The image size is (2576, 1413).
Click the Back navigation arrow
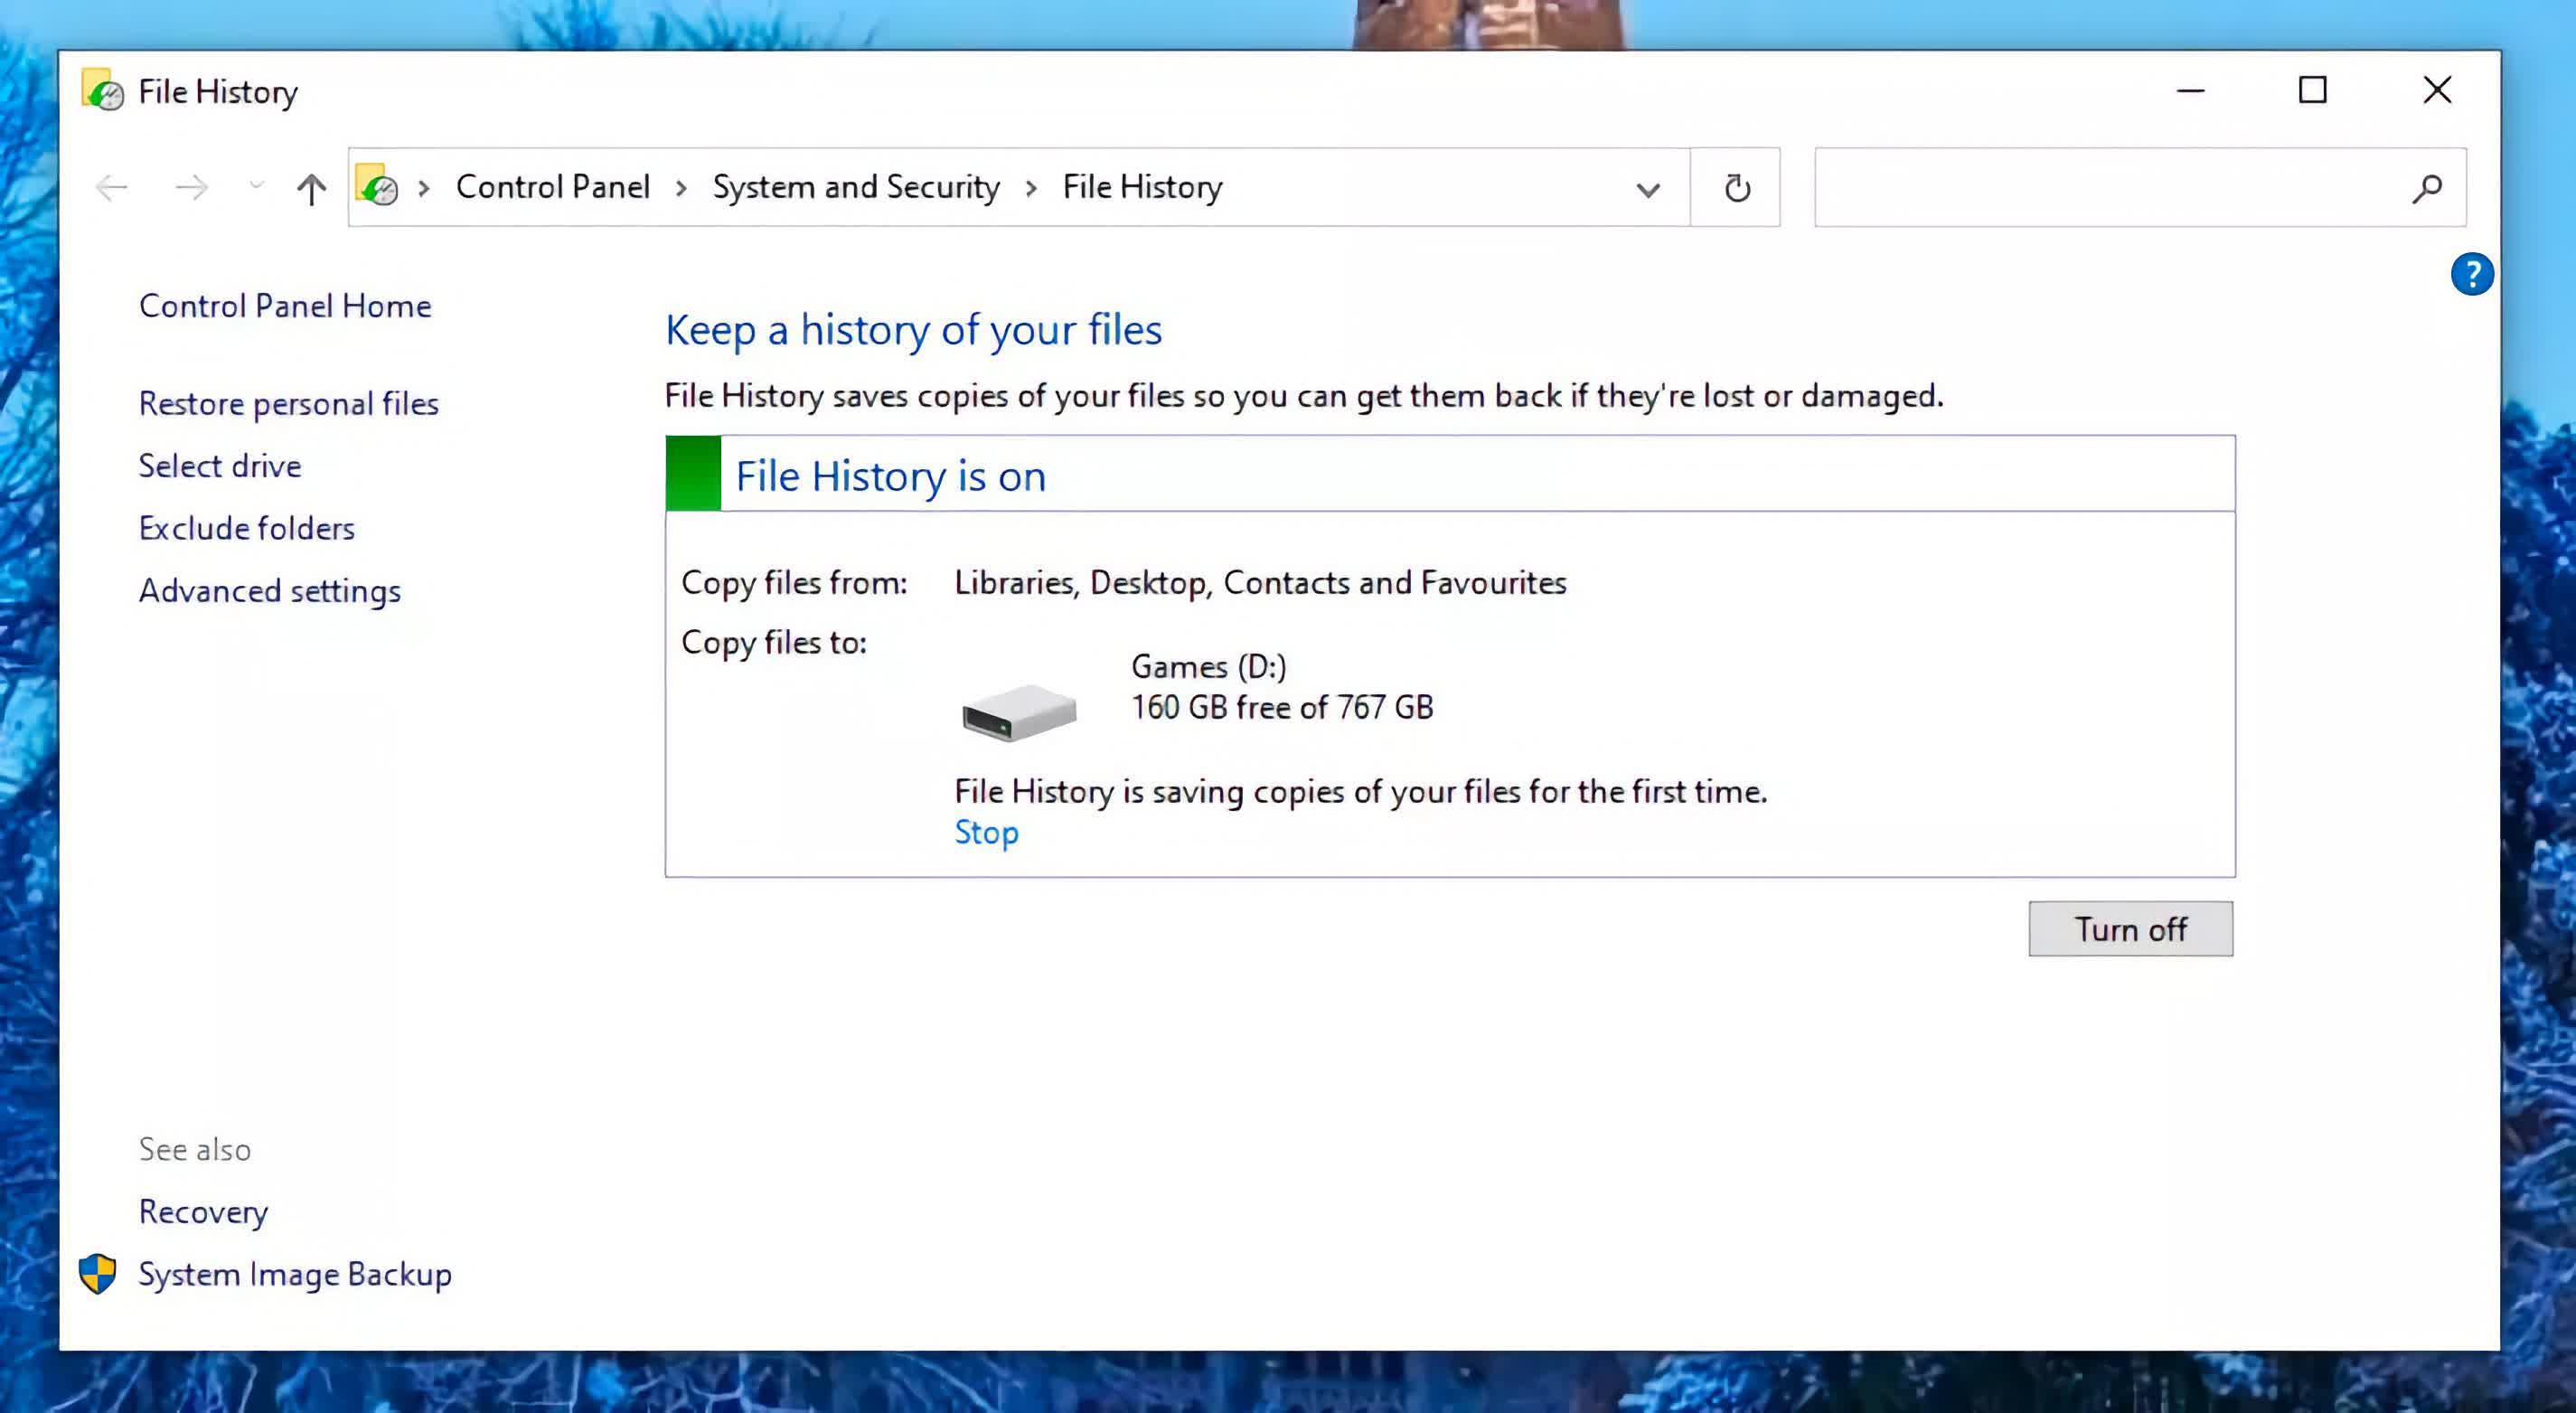pyautogui.click(x=112, y=187)
